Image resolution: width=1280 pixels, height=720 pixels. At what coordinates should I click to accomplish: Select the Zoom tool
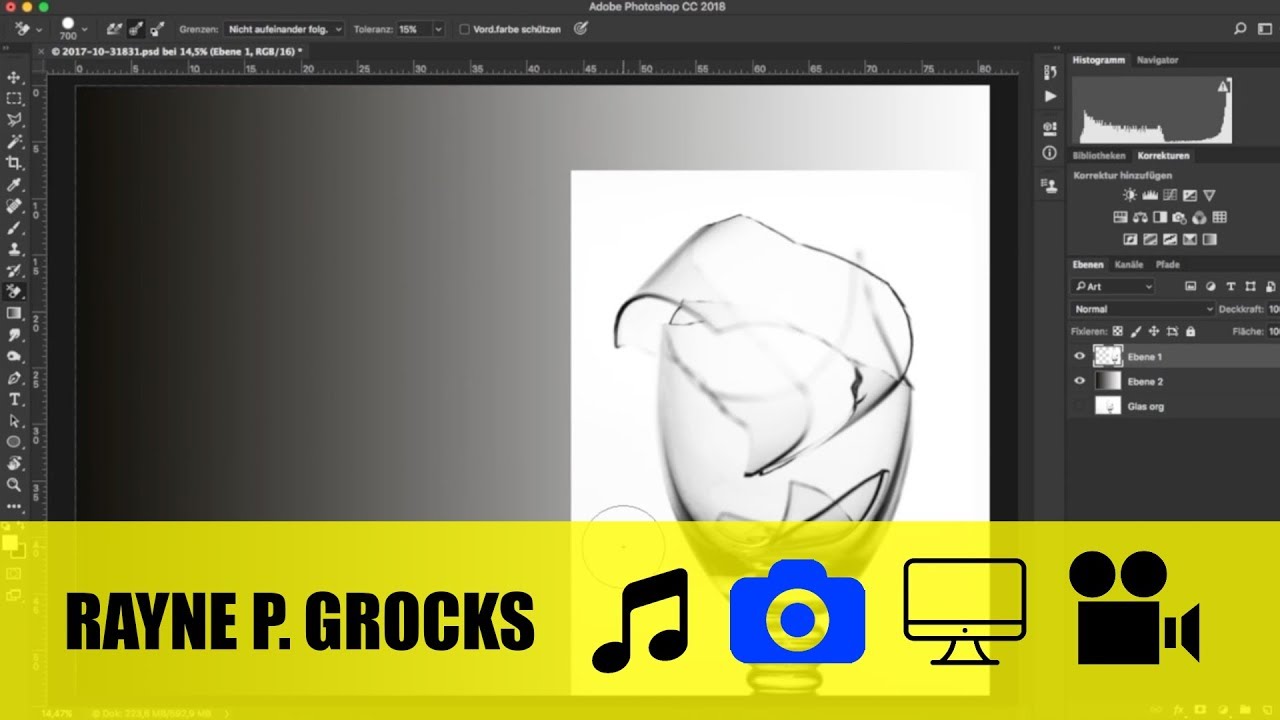pos(14,485)
